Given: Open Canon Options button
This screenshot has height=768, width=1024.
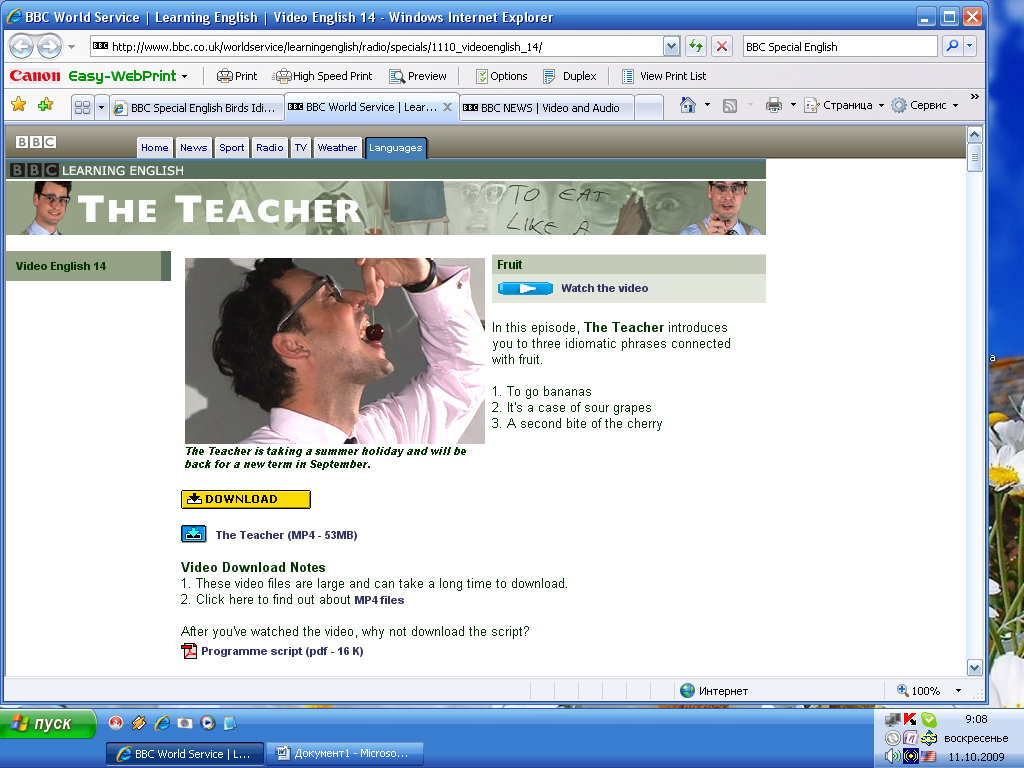Looking at the screenshot, I should point(502,76).
